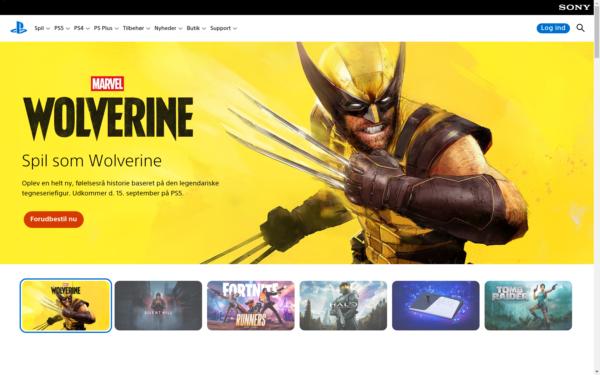Expand the PS4 dropdown menu

(82, 28)
